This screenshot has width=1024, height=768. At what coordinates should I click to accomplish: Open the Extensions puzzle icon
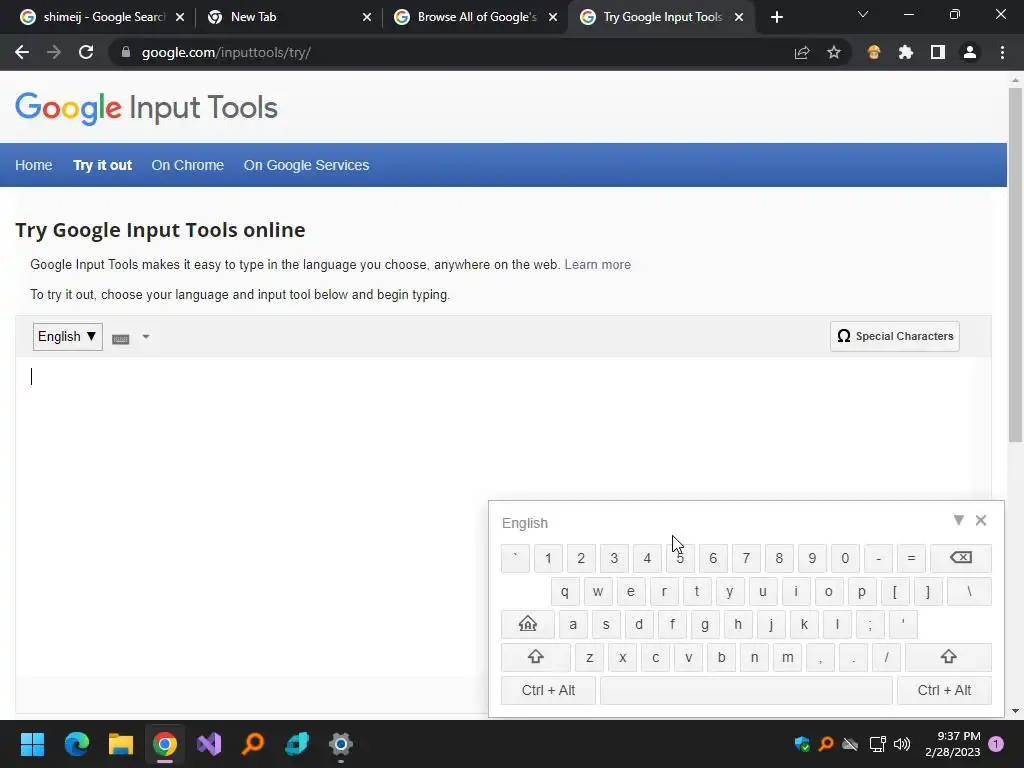pos(906,52)
